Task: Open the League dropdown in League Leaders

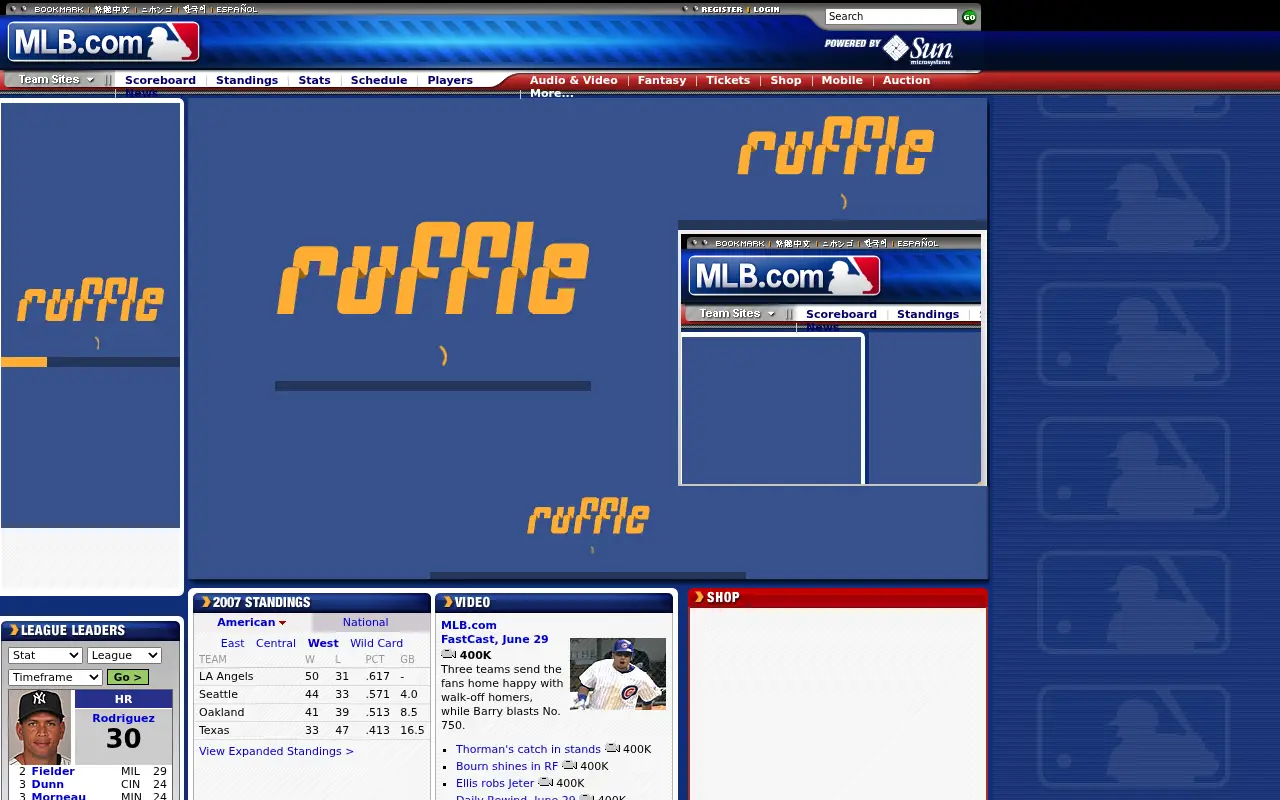Action: (124, 655)
